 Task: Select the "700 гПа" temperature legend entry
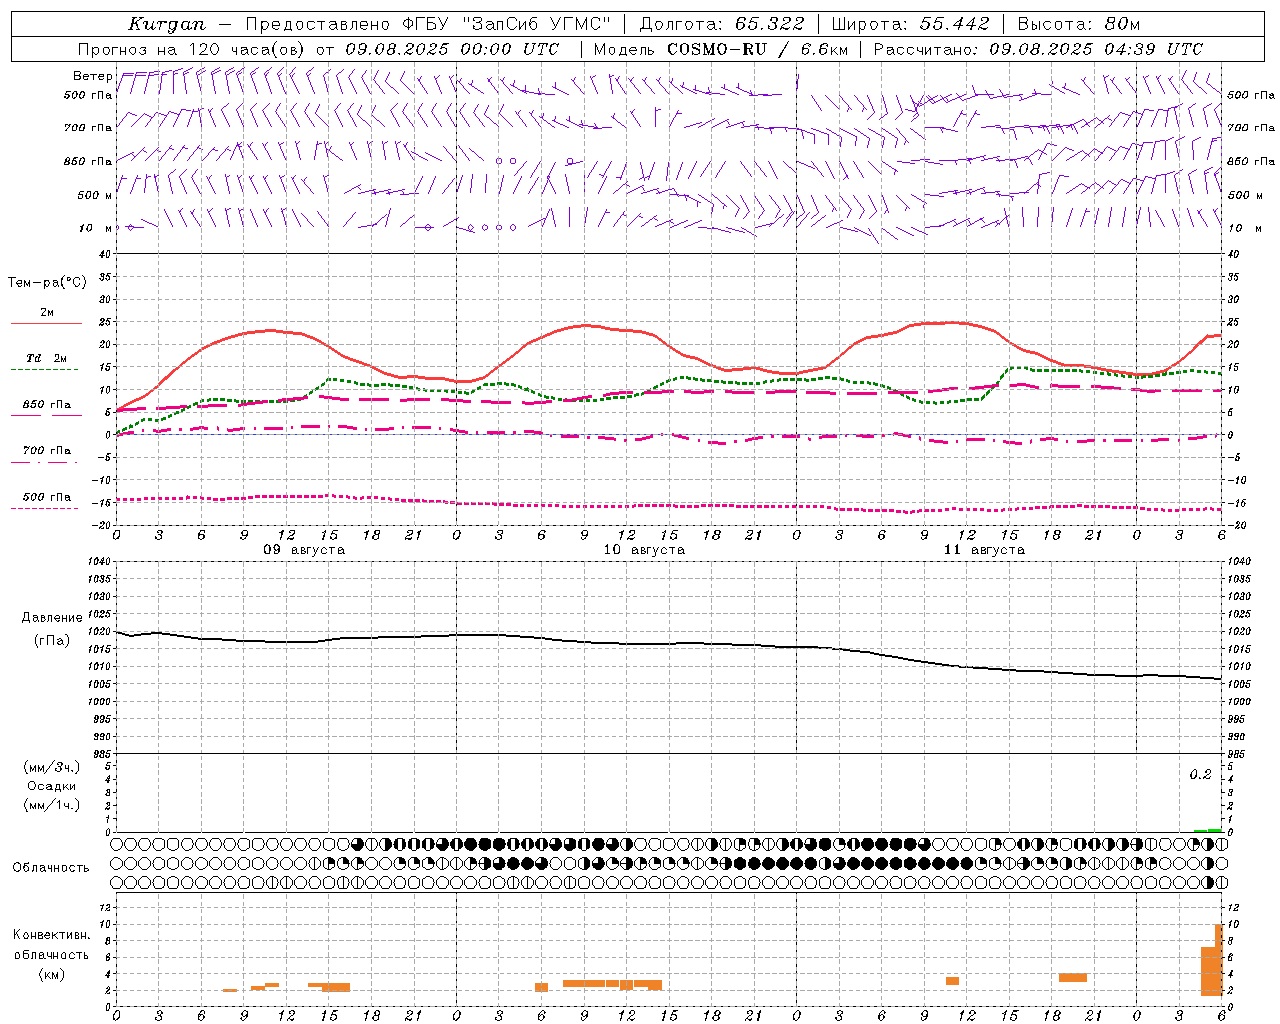coord(46,451)
